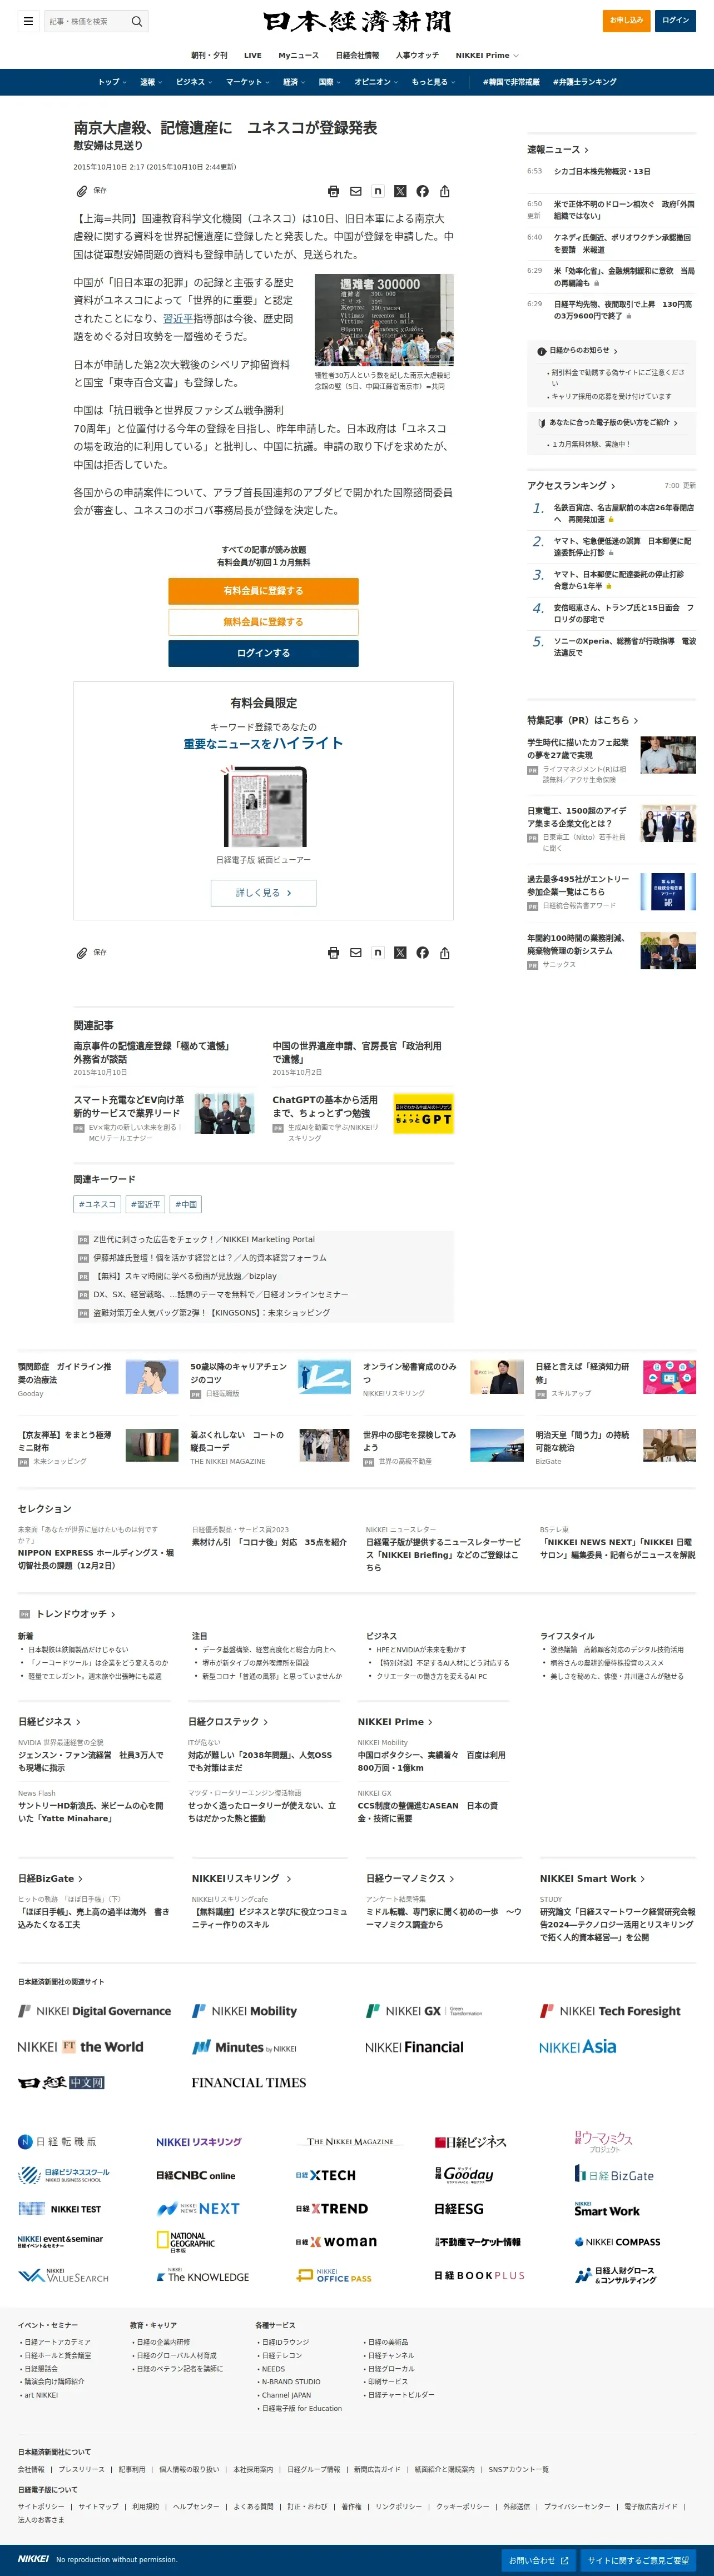Image resolution: width=714 pixels, height=2576 pixels.
Task: Open the NIKKEI GX logo
Action: point(424,2011)
